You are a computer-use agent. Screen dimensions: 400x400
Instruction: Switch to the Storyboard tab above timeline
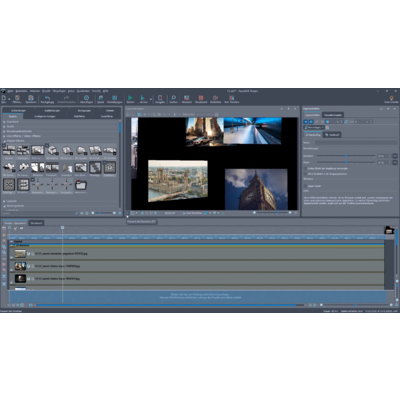tap(36, 223)
